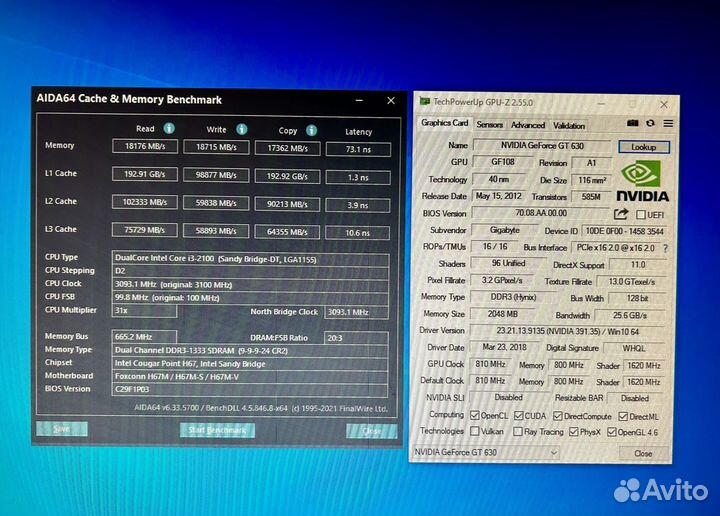Image resolution: width=720 pixels, height=516 pixels.
Task: Toggle the OpenCL checkbox
Action: point(475,415)
